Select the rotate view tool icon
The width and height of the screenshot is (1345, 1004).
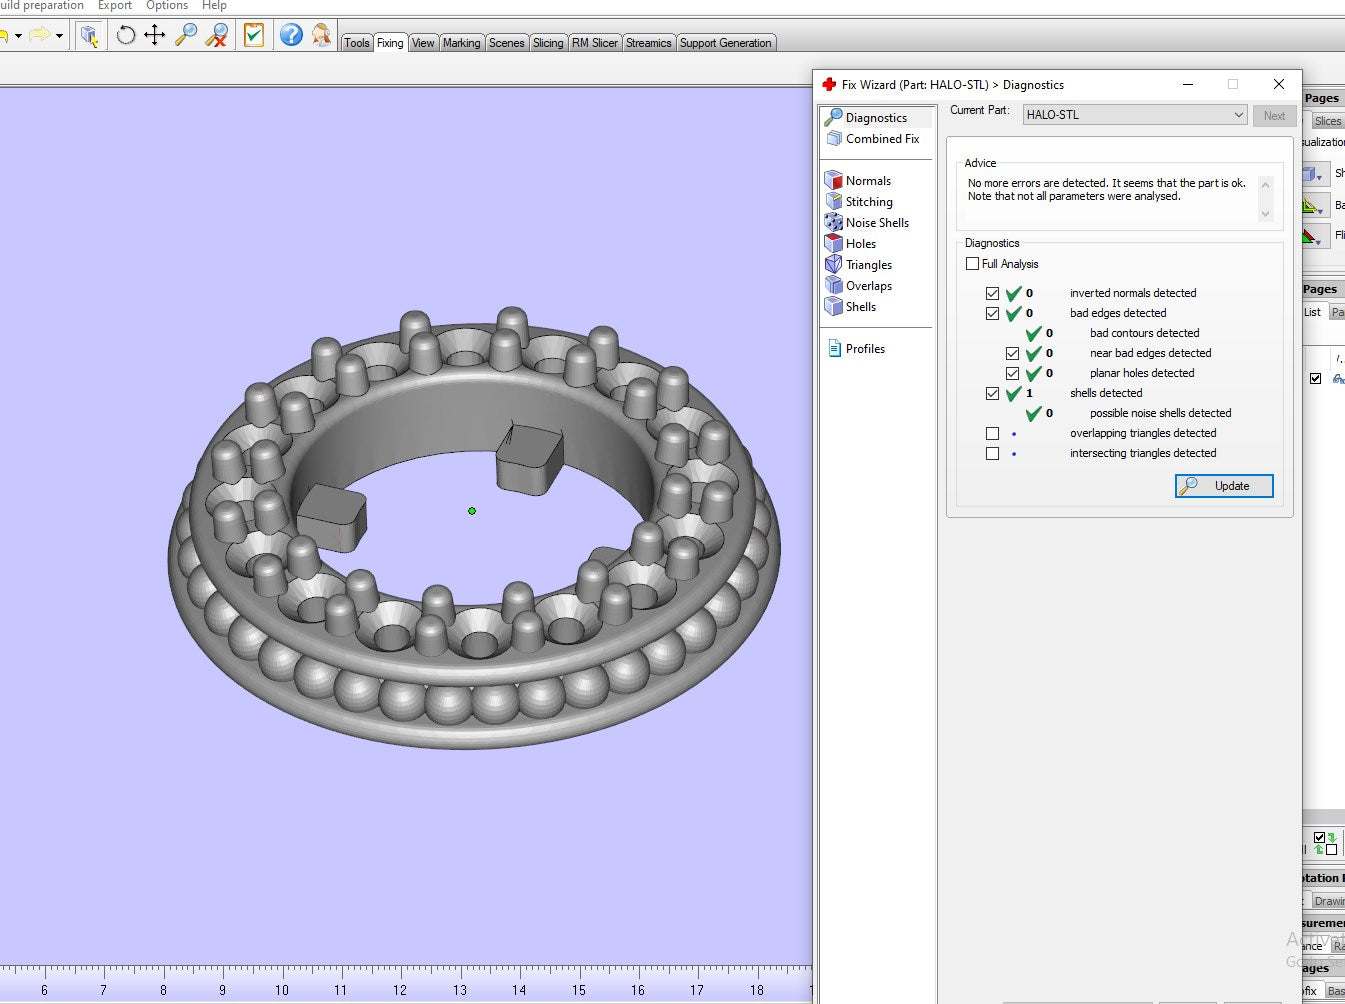[126, 36]
